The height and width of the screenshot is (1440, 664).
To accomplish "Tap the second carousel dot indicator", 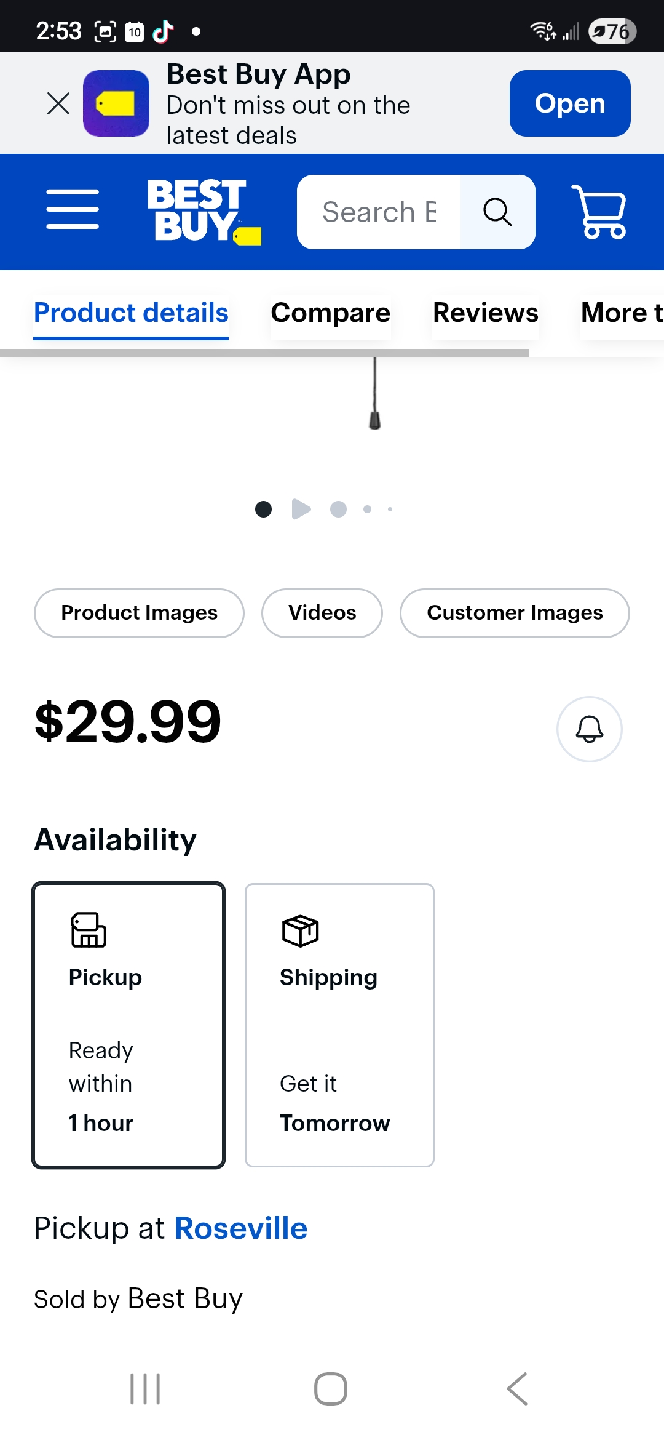I will click(x=338, y=509).
